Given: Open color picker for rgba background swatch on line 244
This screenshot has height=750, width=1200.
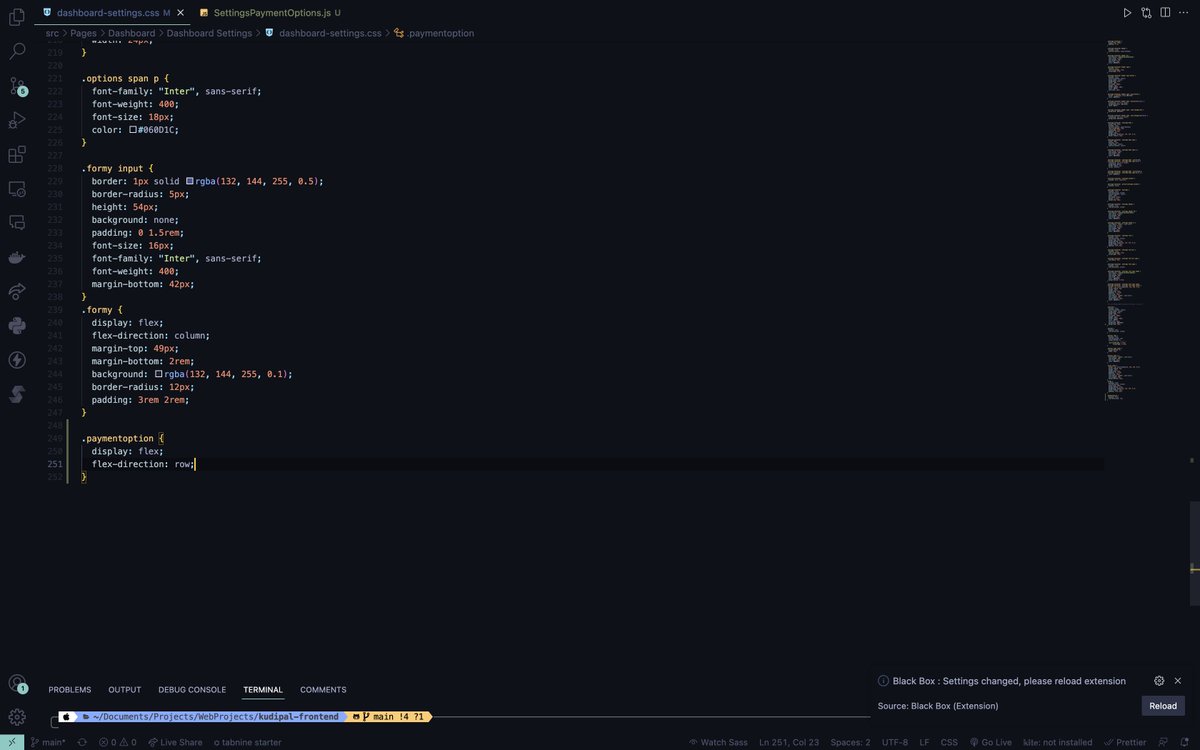Looking at the screenshot, I should (x=159, y=374).
